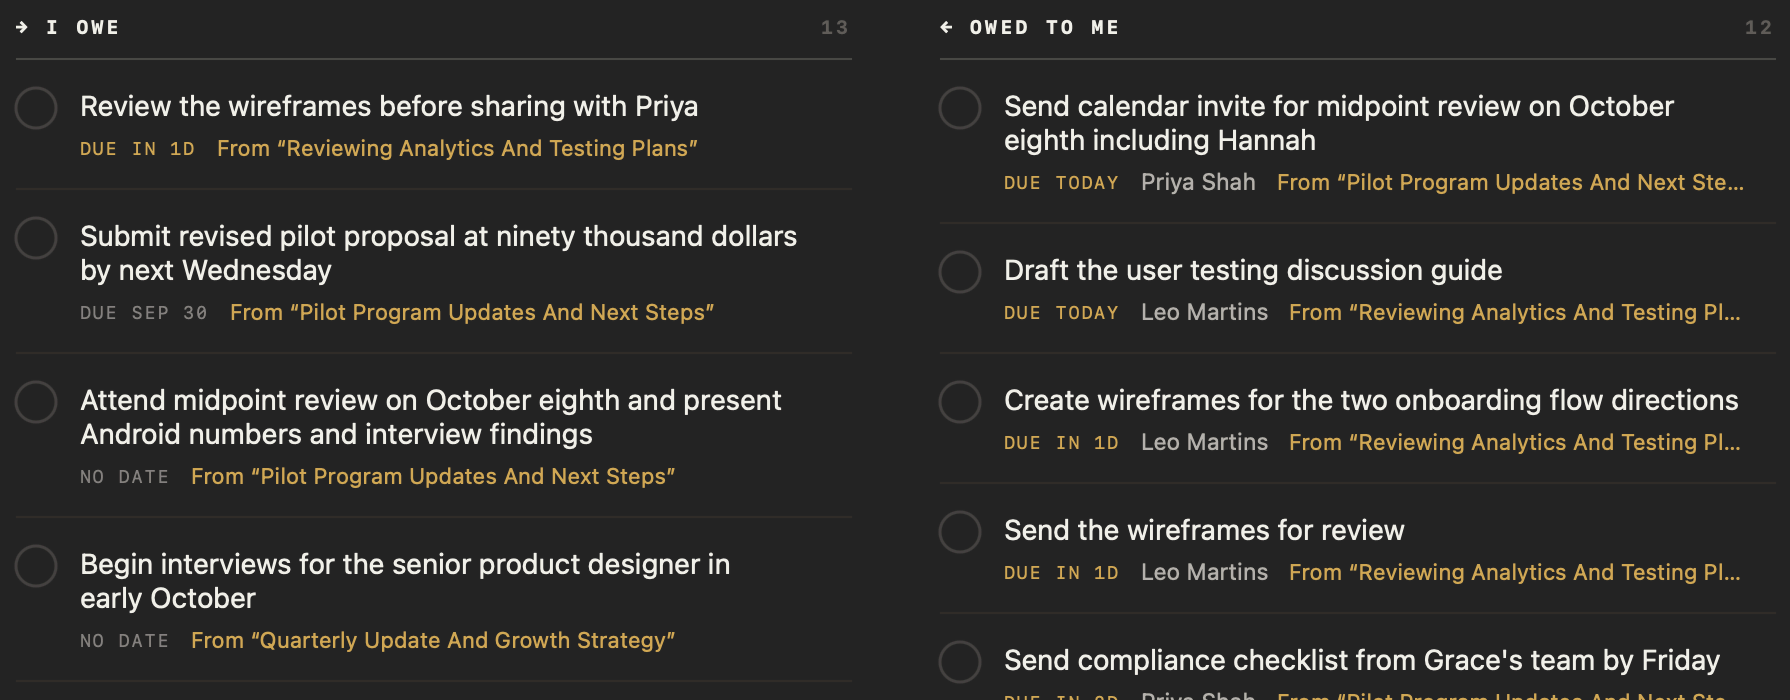This screenshot has height=700, width=1790.
Task: Open task Review the wireframes before sharing with Priya
Action: pyautogui.click(x=389, y=106)
